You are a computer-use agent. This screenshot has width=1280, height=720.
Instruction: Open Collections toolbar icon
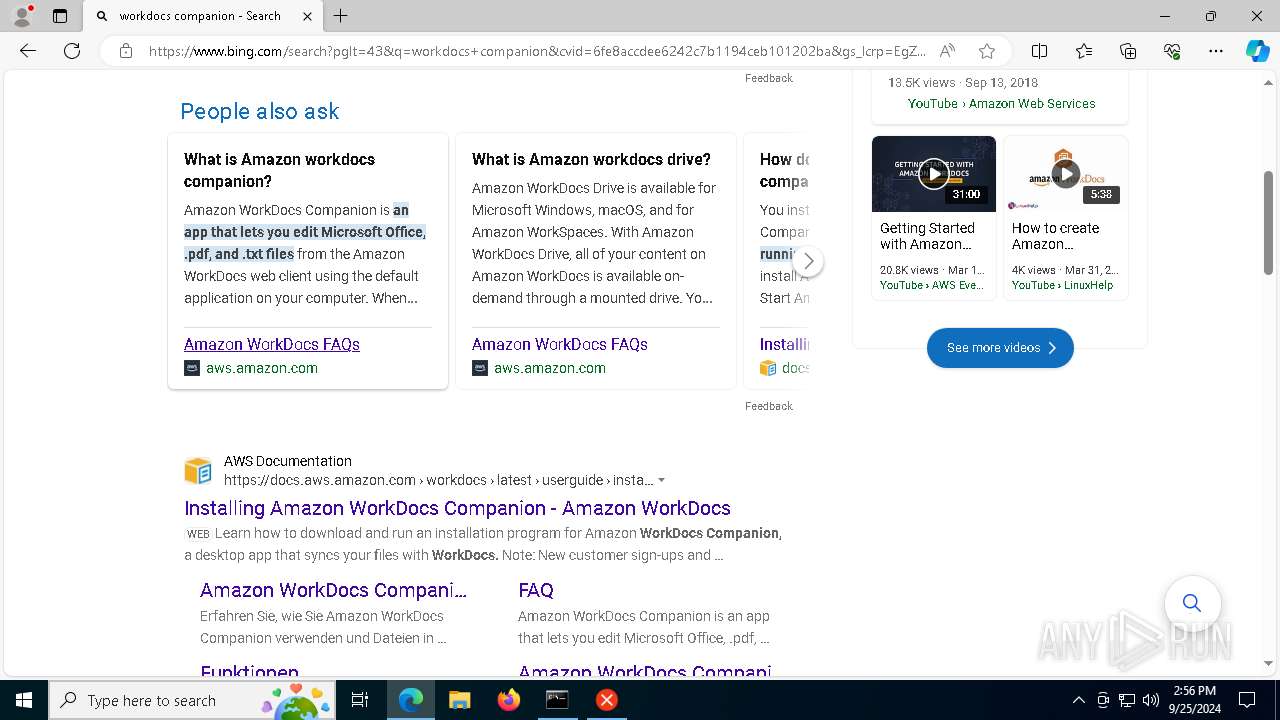(1128, 51)
